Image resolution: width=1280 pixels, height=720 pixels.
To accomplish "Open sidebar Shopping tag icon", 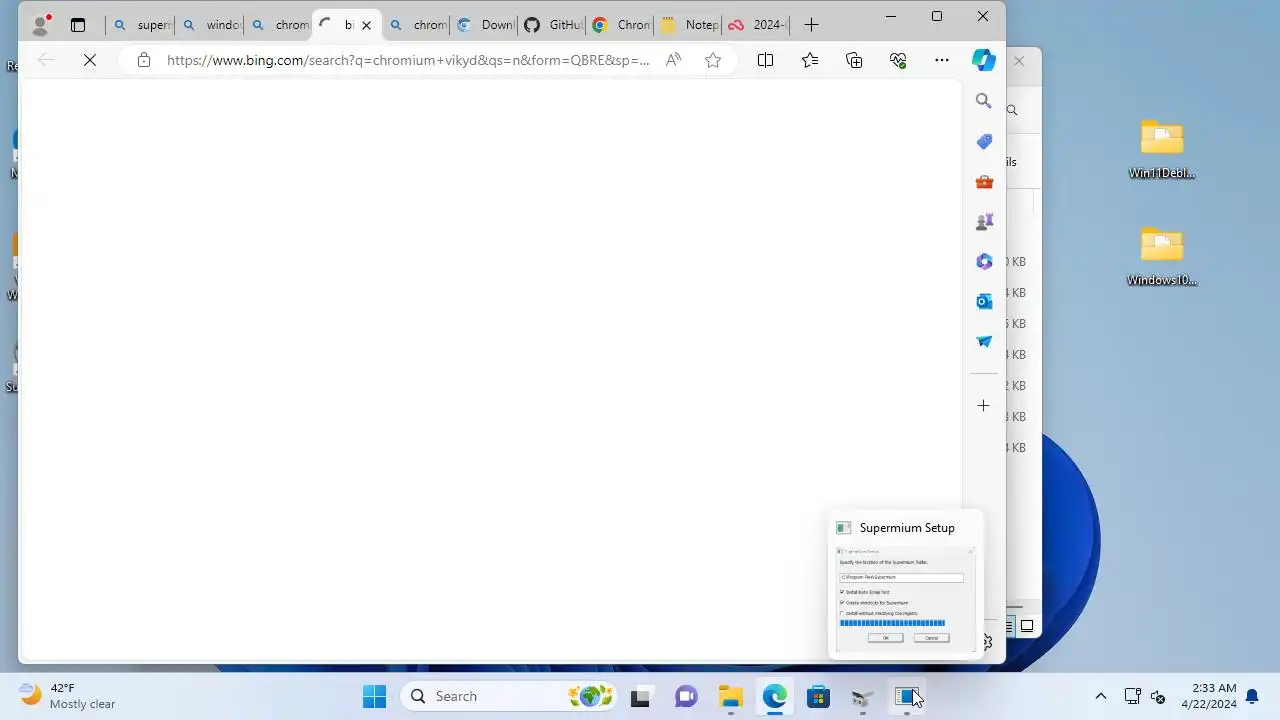I will click(x=984, y=141).
